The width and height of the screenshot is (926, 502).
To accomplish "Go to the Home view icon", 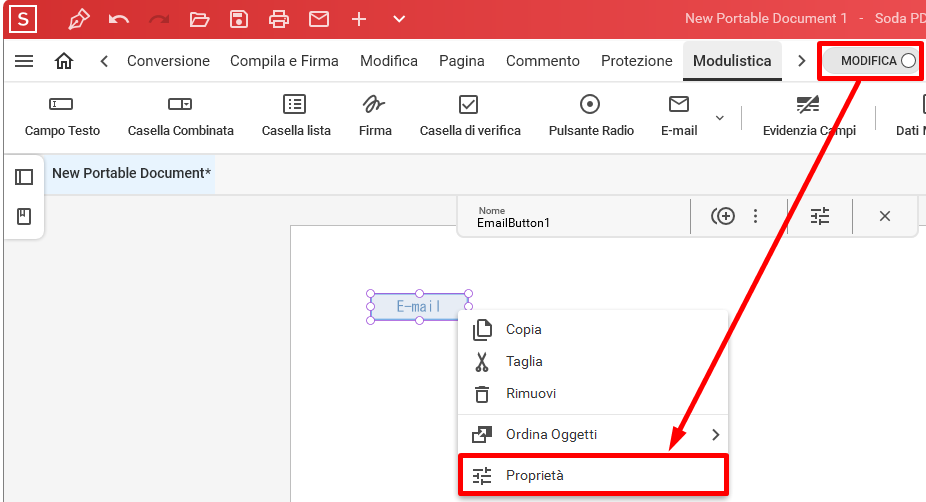I will click(x=64, y=61).
